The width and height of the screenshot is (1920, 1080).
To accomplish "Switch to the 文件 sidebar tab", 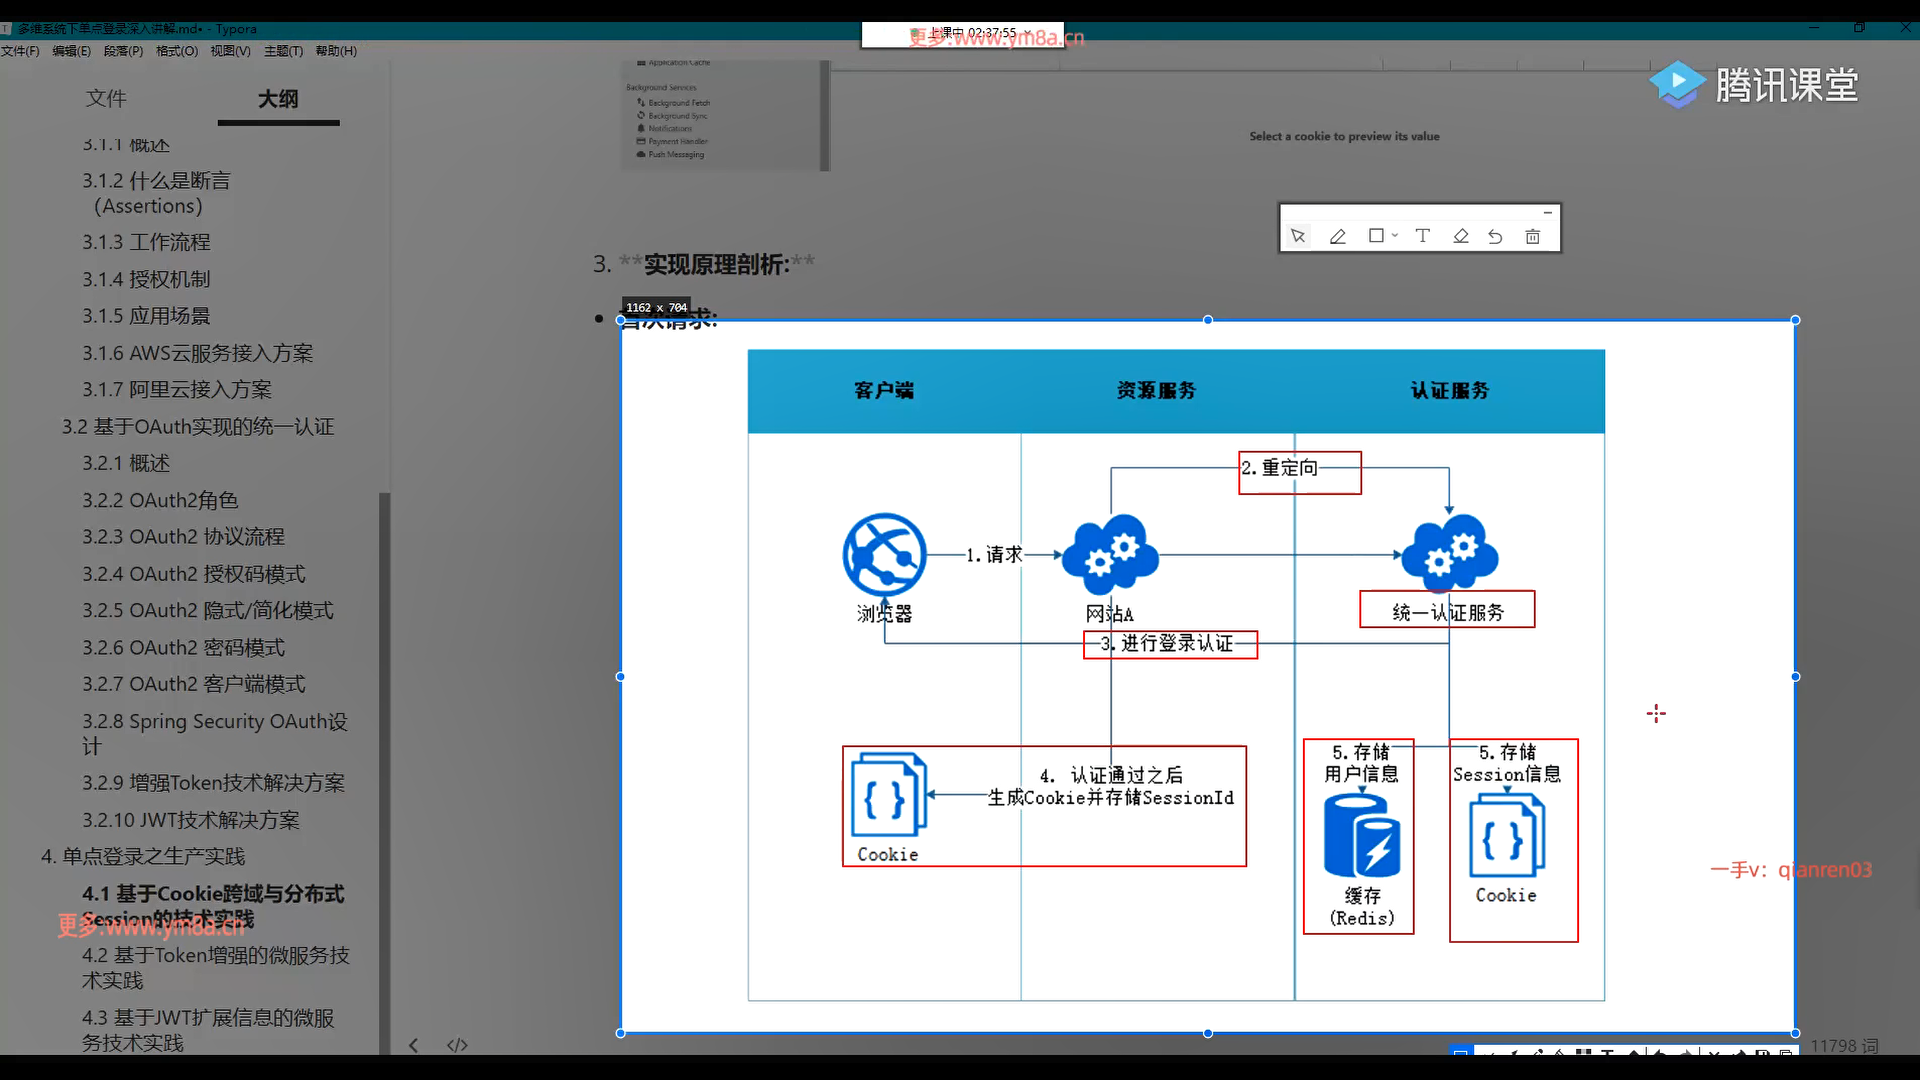I will [106, 98].
